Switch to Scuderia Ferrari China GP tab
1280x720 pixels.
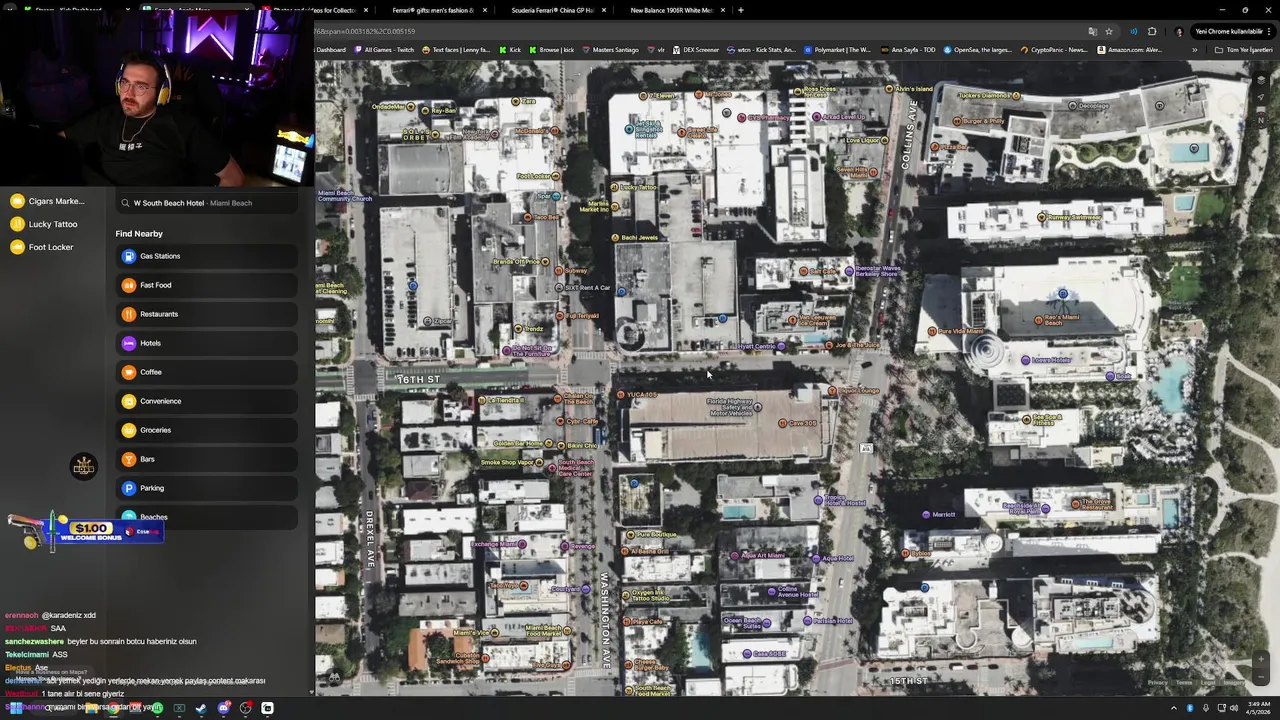click(553, 10)
